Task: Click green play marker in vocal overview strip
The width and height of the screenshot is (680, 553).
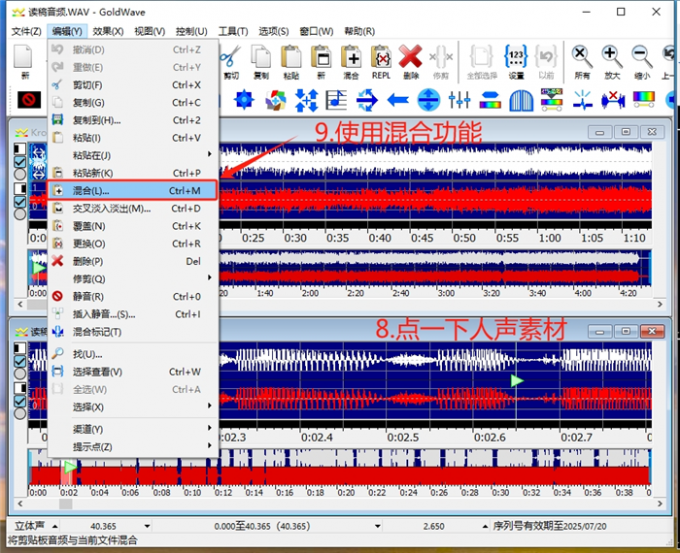Action: pos(69,467)
